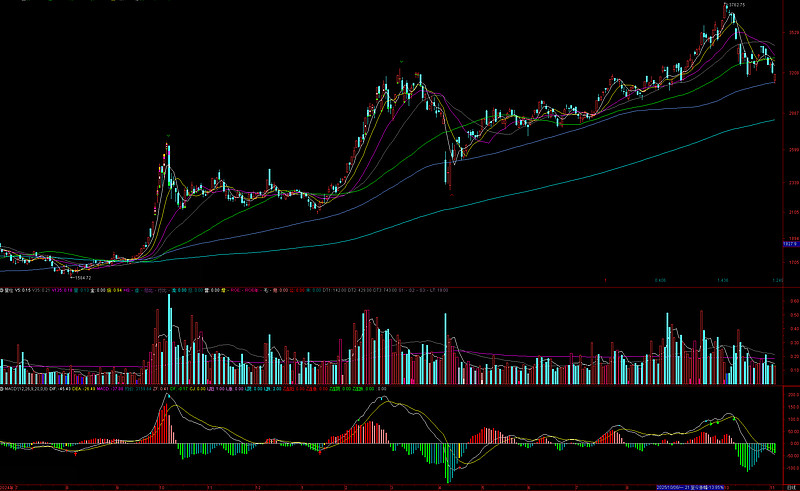Click the icon beside the MACD indicator label
The height and width of the screenshot is (491, 800).
[3, 387]
